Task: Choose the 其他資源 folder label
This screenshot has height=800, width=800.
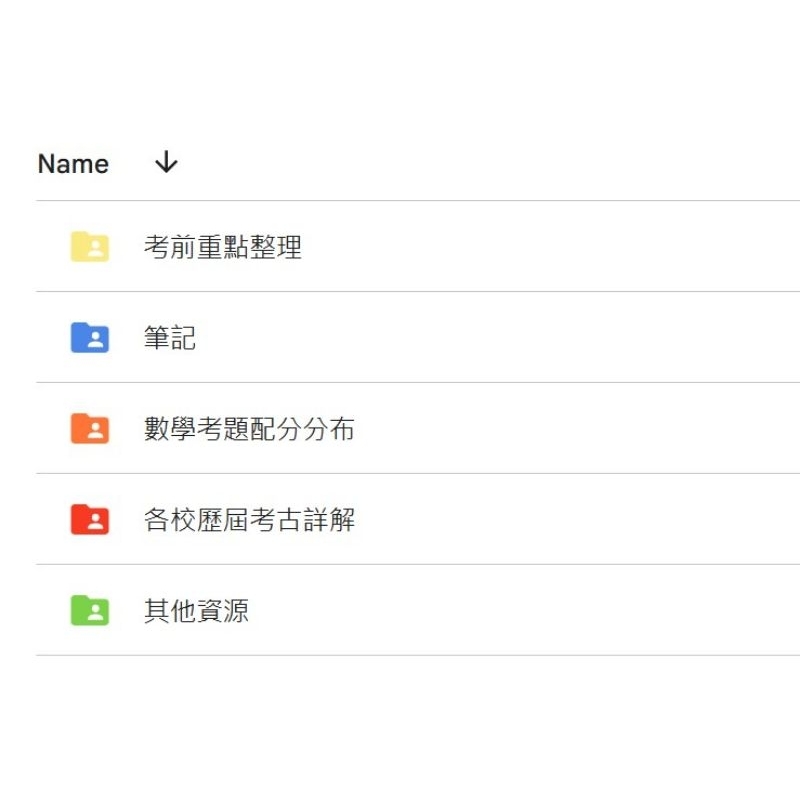Action: [x=196, y=610]
